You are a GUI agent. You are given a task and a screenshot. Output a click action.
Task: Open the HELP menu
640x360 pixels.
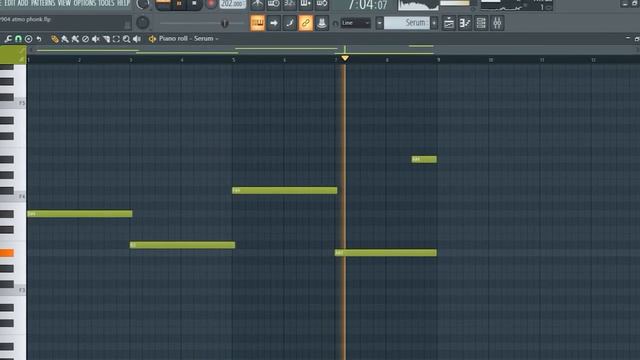coord(123,3)
